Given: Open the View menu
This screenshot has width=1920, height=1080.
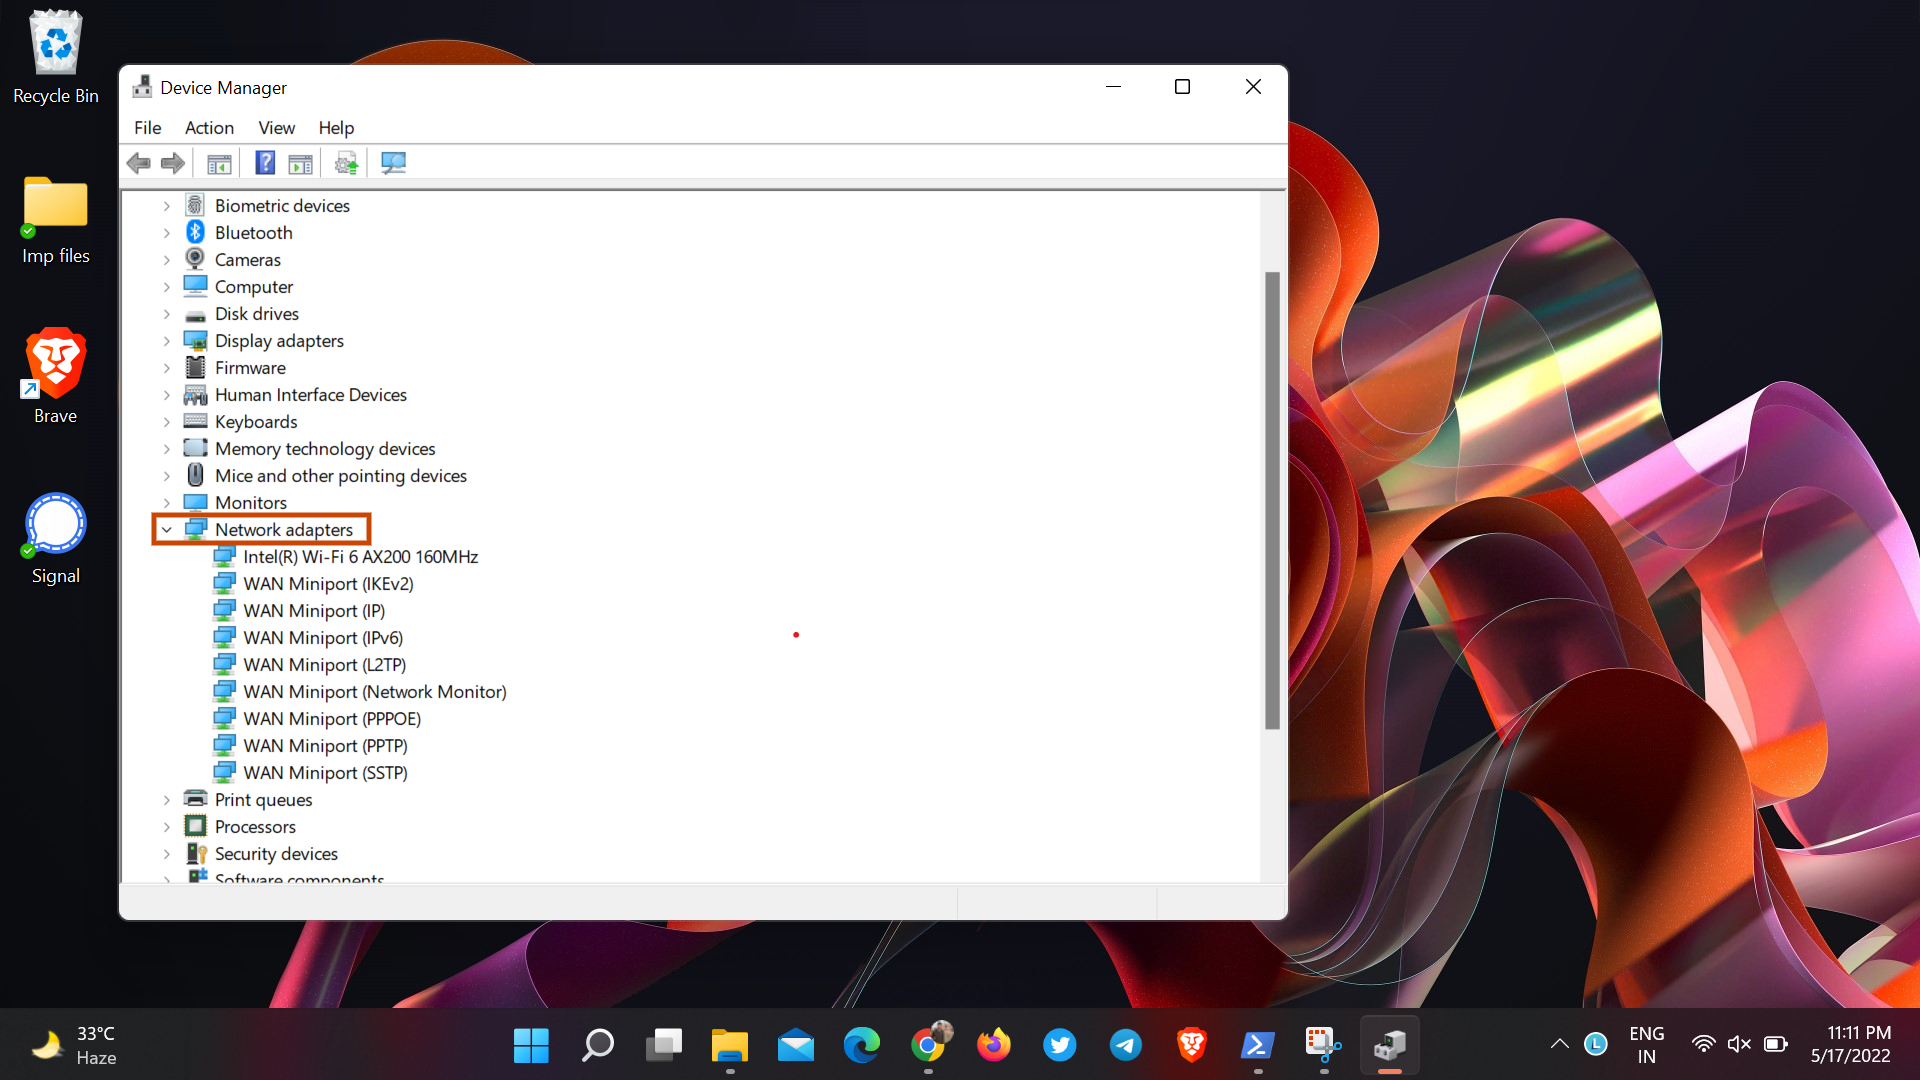Looking at the screenshot, I should pos(274,127).
